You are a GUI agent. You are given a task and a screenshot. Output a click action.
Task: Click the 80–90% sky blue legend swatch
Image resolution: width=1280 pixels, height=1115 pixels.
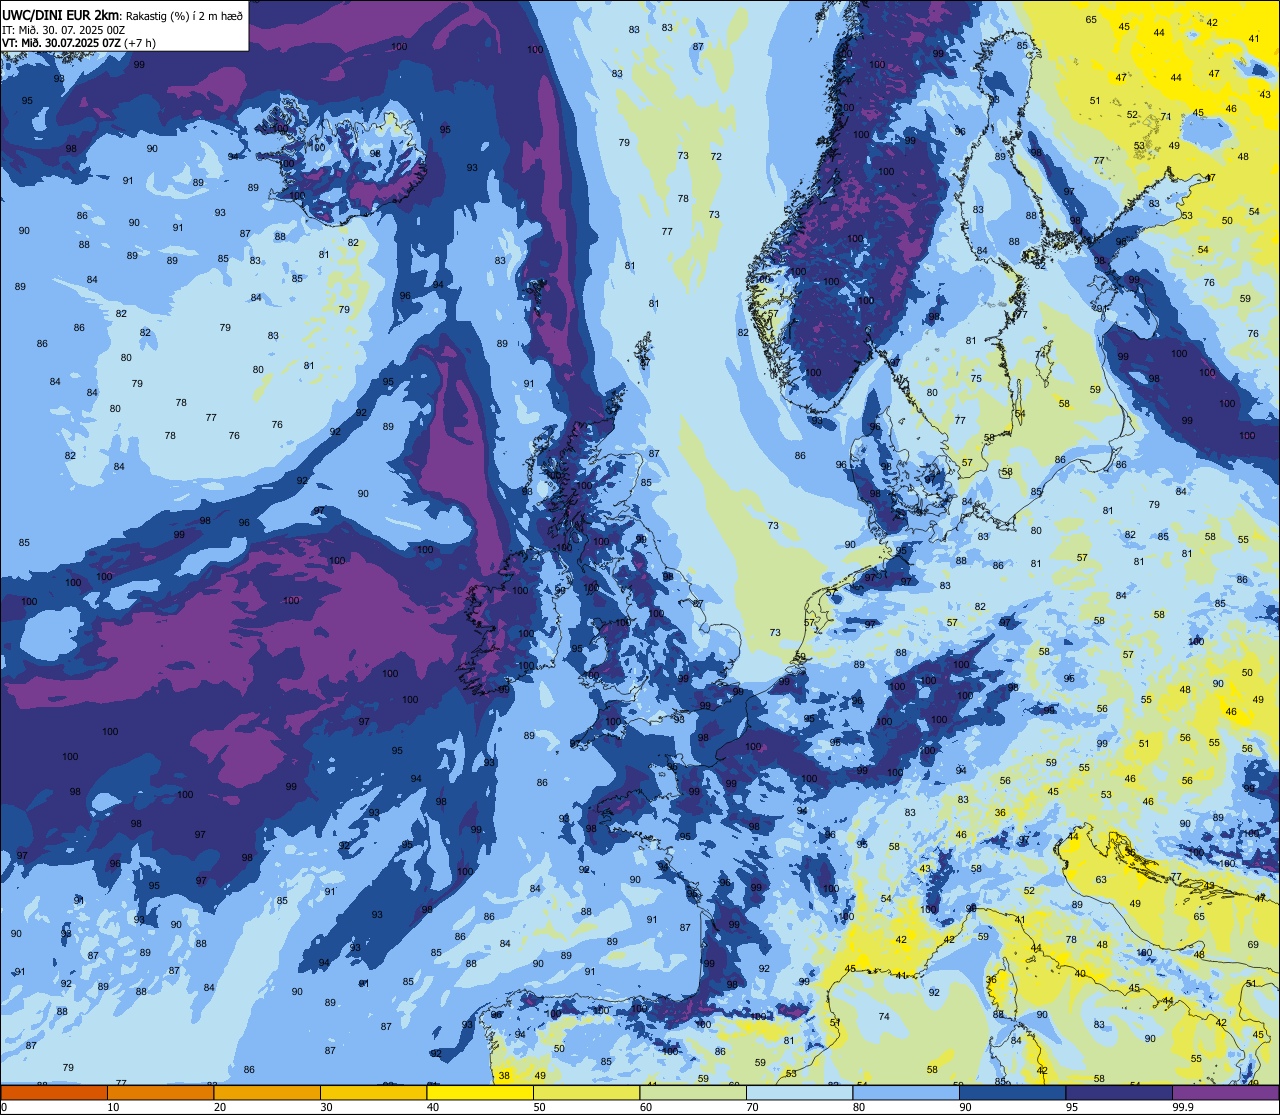pyautogui.click(x=906, y=1092)
